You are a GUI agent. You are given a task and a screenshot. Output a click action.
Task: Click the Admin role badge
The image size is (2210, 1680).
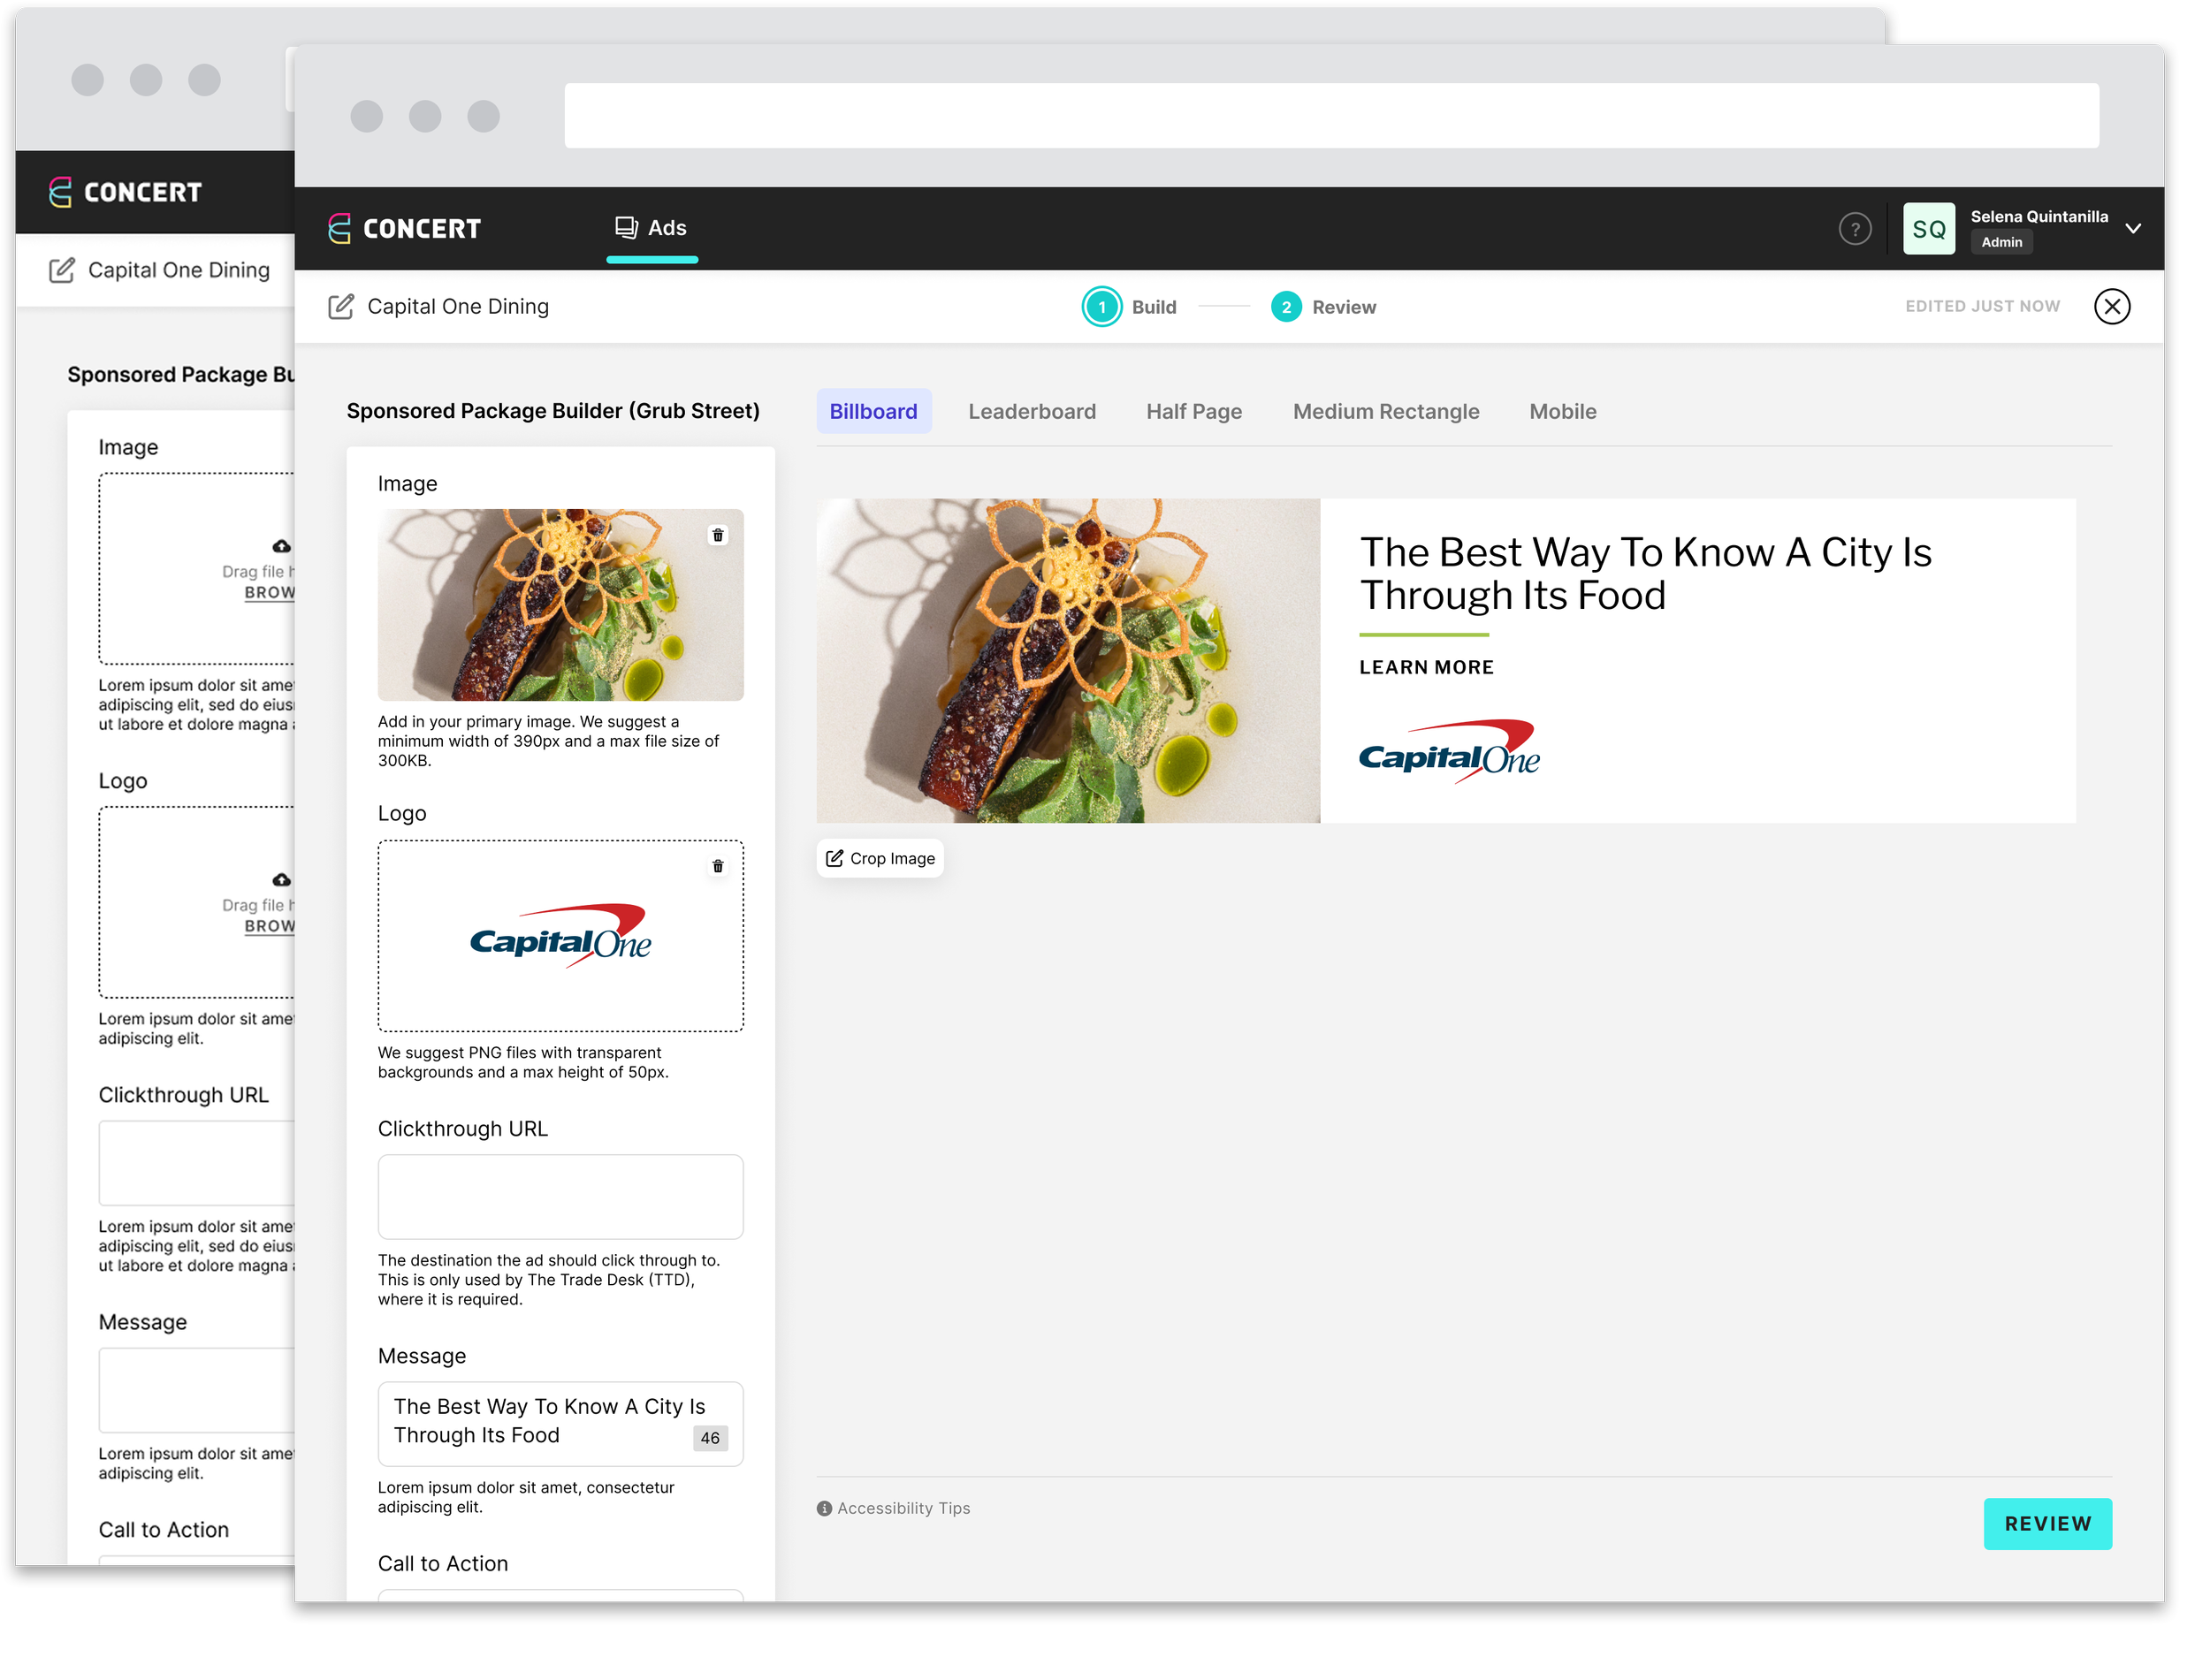pyautogui.click(x=2001, y=242)
